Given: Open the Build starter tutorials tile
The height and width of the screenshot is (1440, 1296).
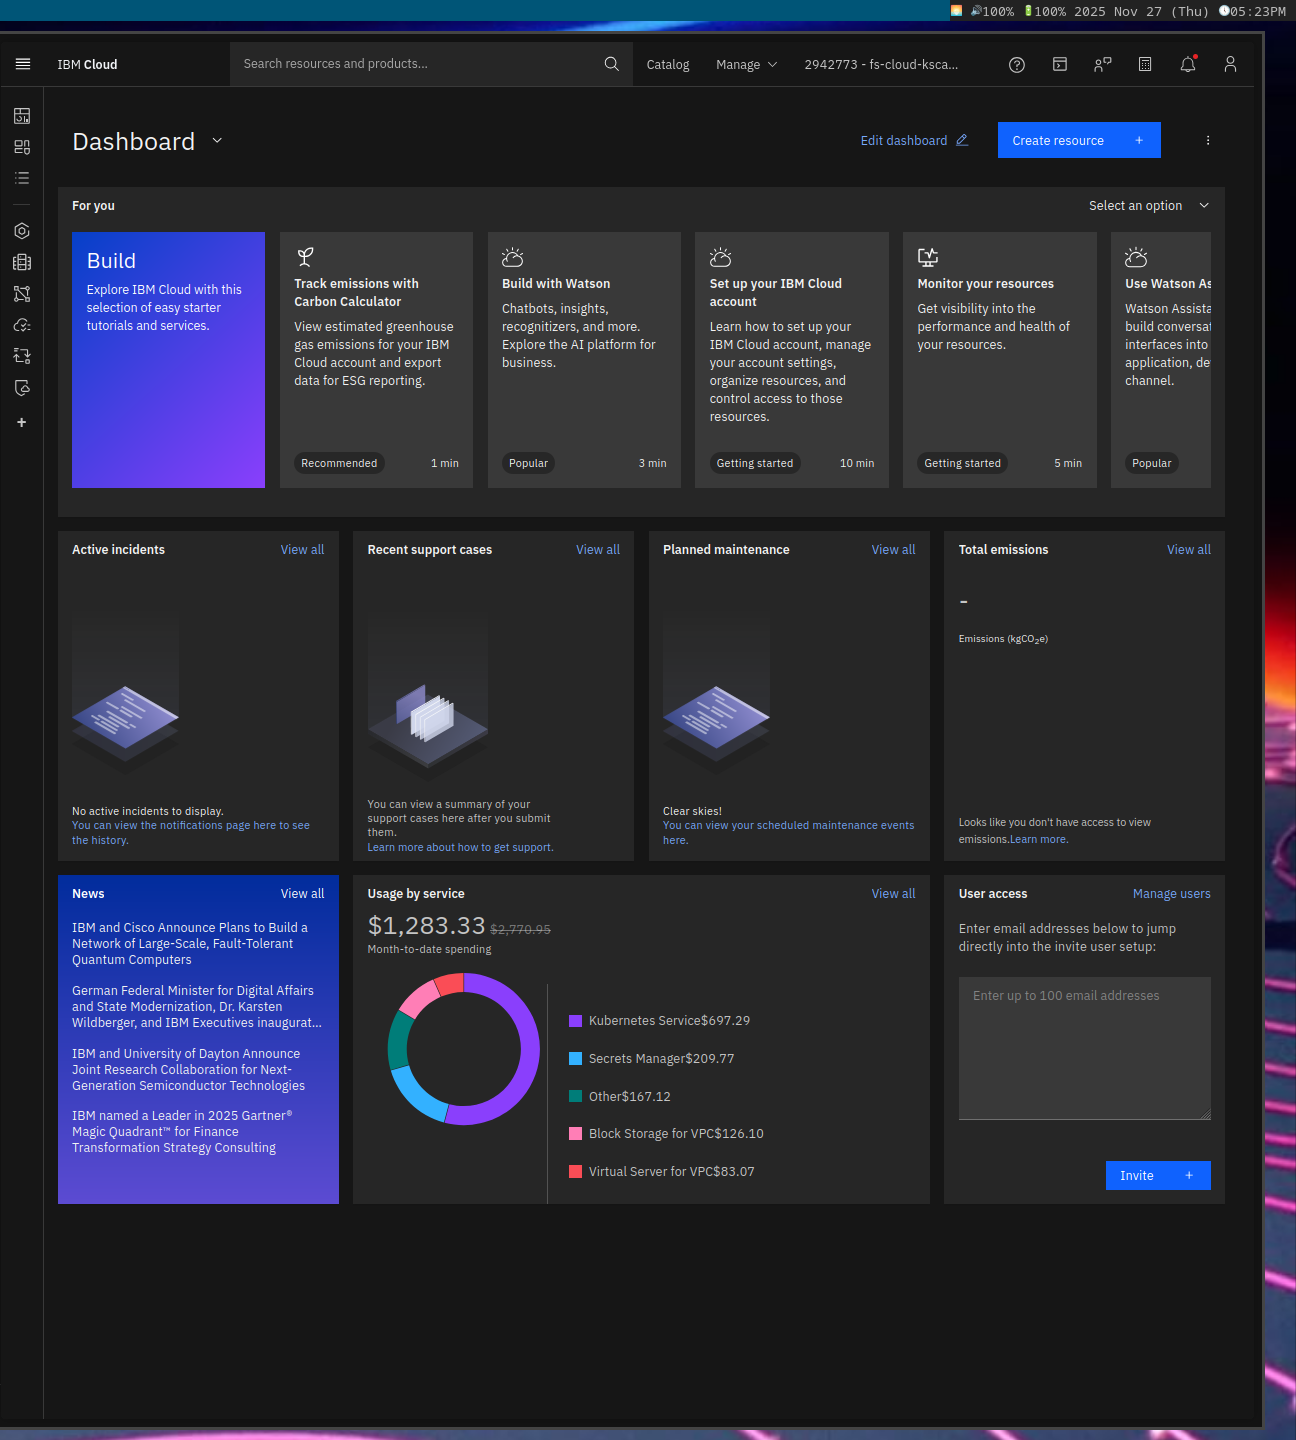Looking at the screenshot, I should (168, 360).
